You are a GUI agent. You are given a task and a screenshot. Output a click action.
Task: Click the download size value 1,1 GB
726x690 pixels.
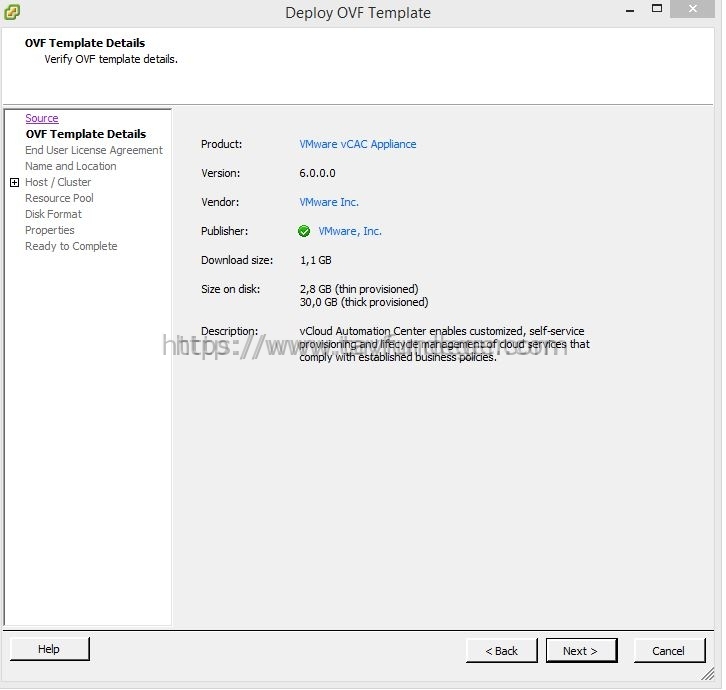(x=316, y=260)
